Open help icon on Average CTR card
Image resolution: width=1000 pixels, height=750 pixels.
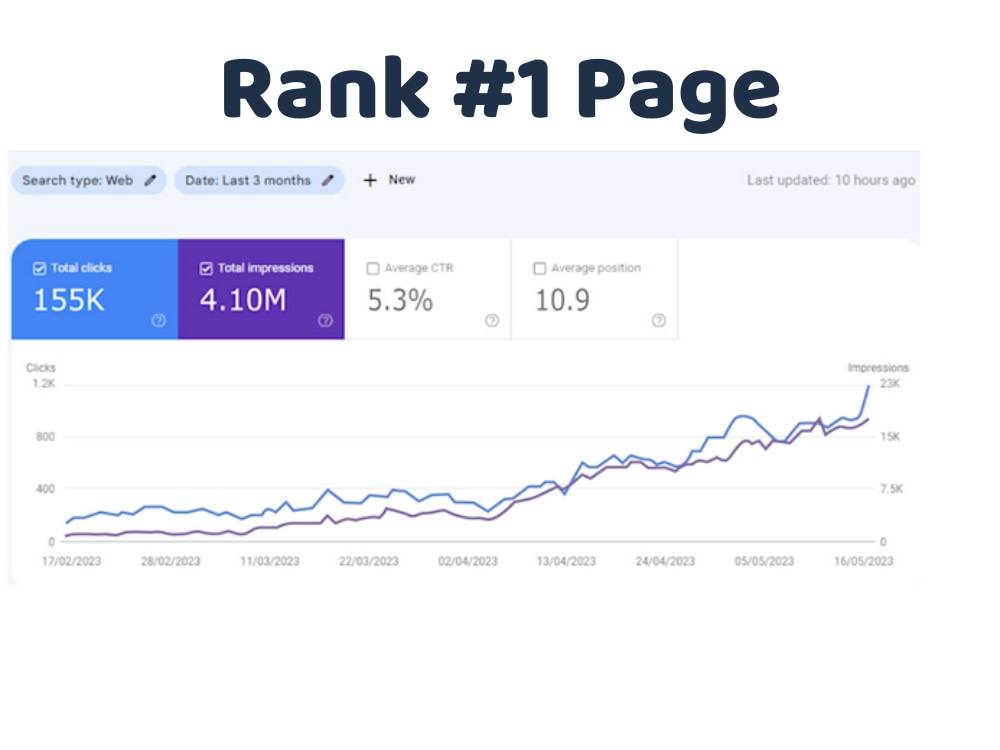[492, 320]
